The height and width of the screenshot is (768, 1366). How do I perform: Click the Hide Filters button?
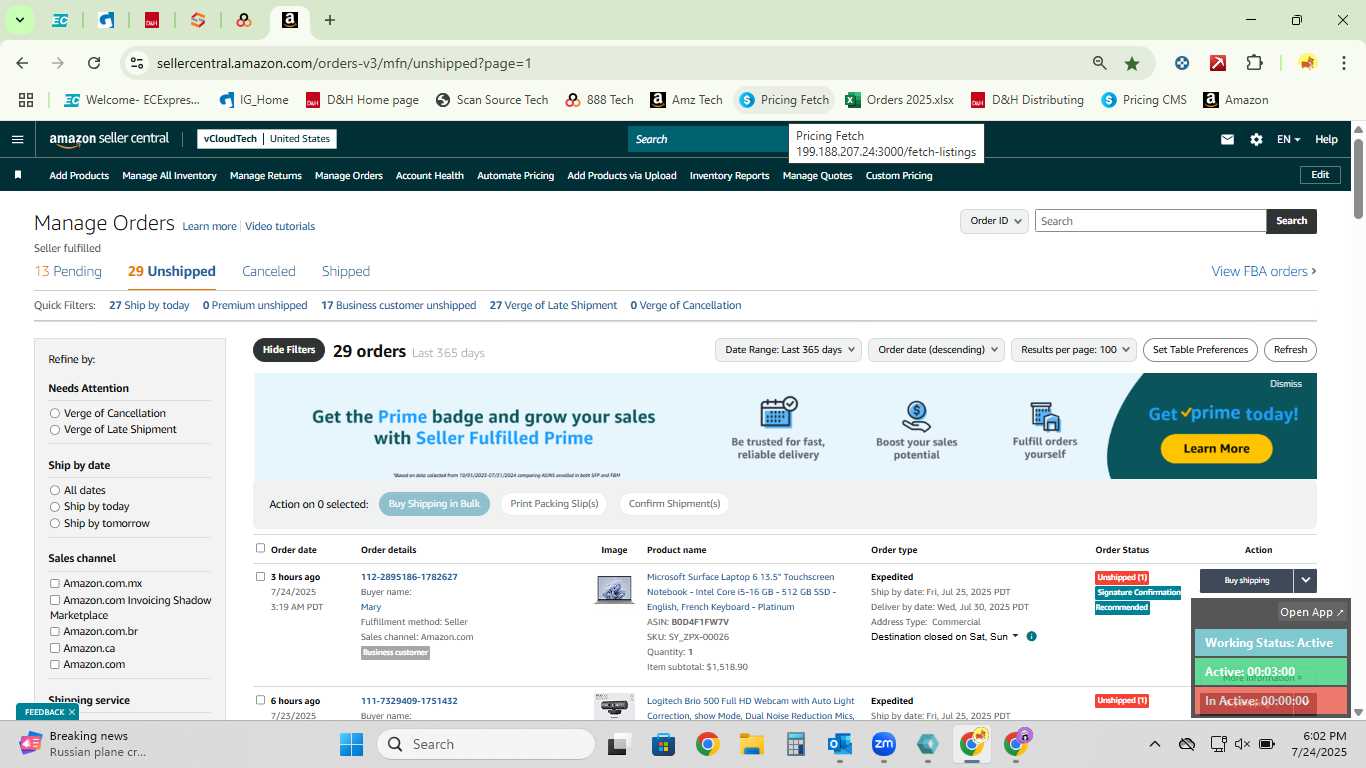[289, 350]
